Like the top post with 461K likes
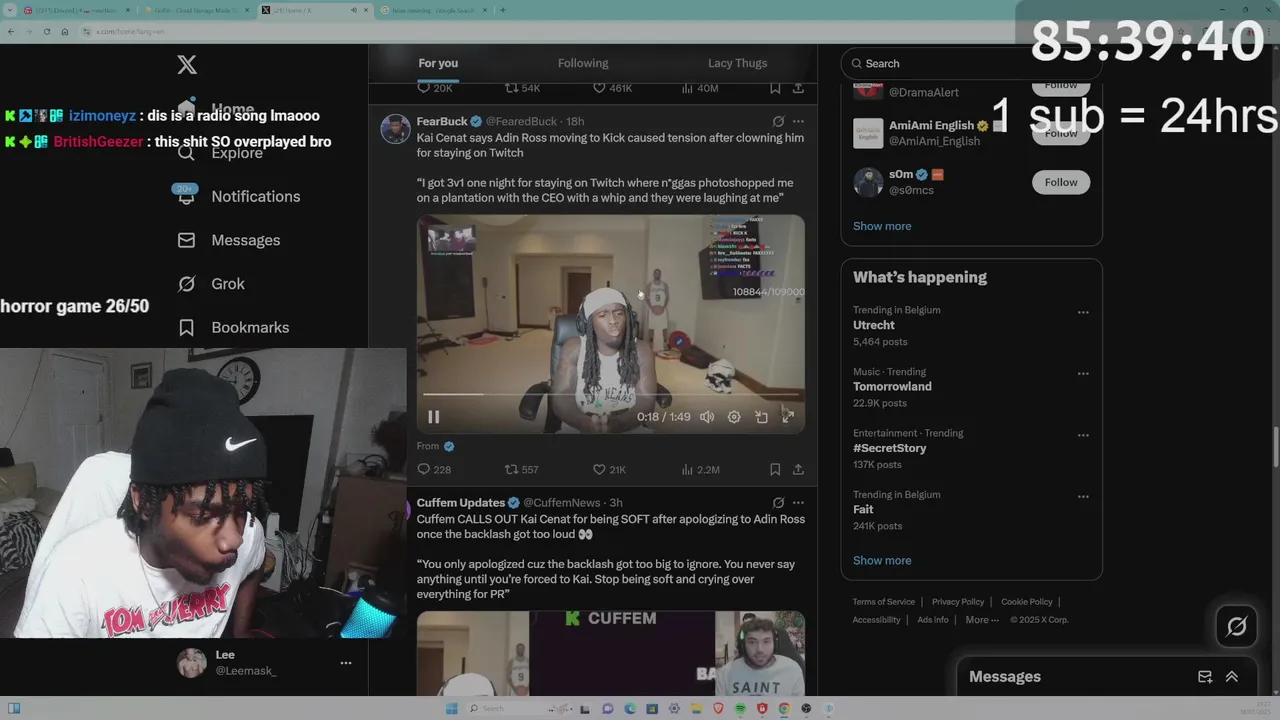The width and height of the screenshot is (1280, 720). tap(612, 88)
